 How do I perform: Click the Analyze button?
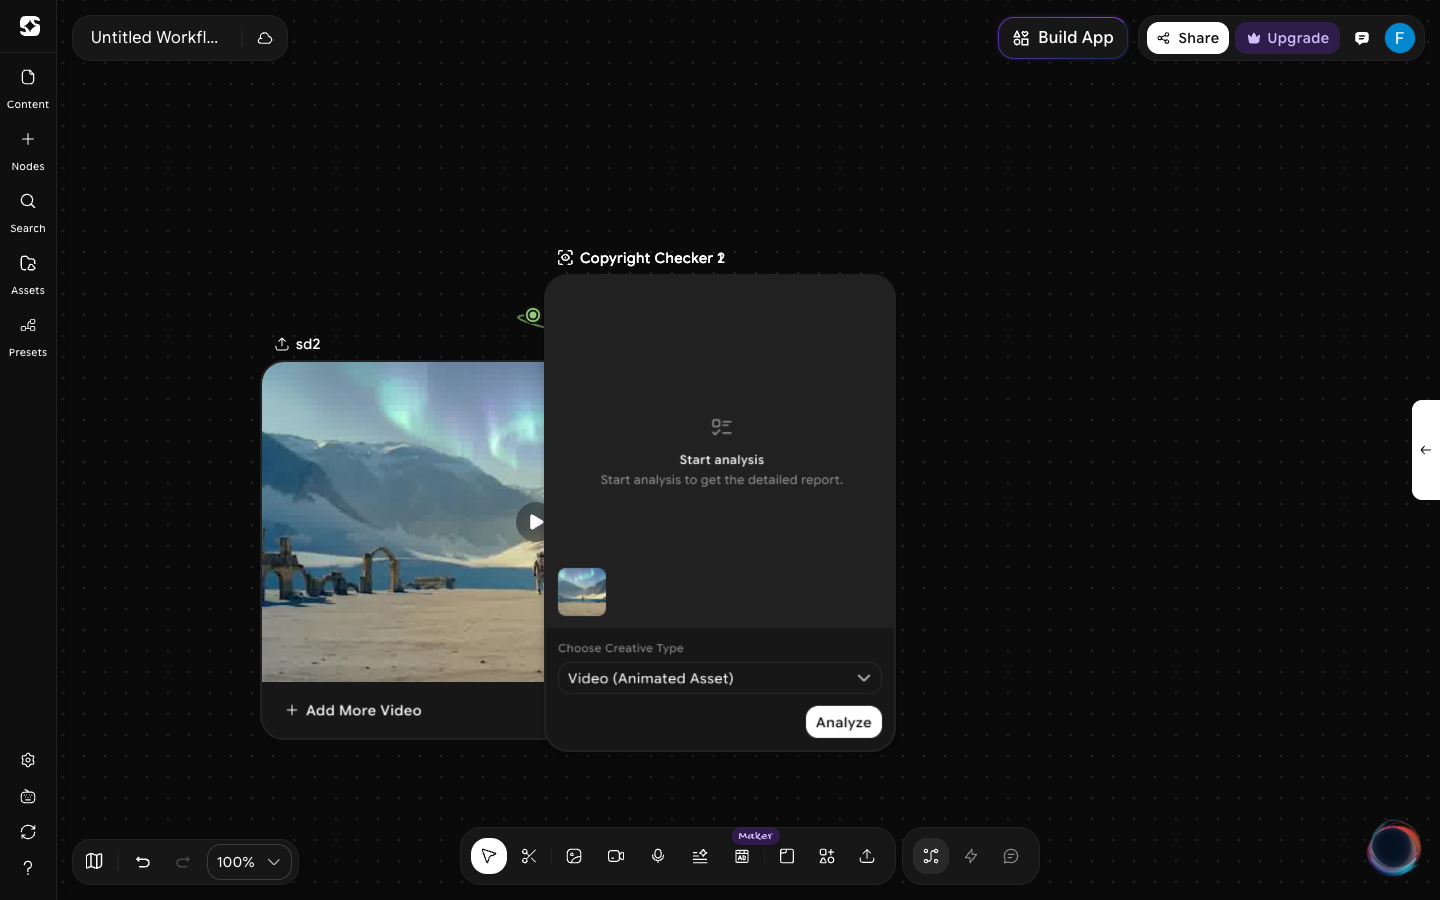point(844,722)
